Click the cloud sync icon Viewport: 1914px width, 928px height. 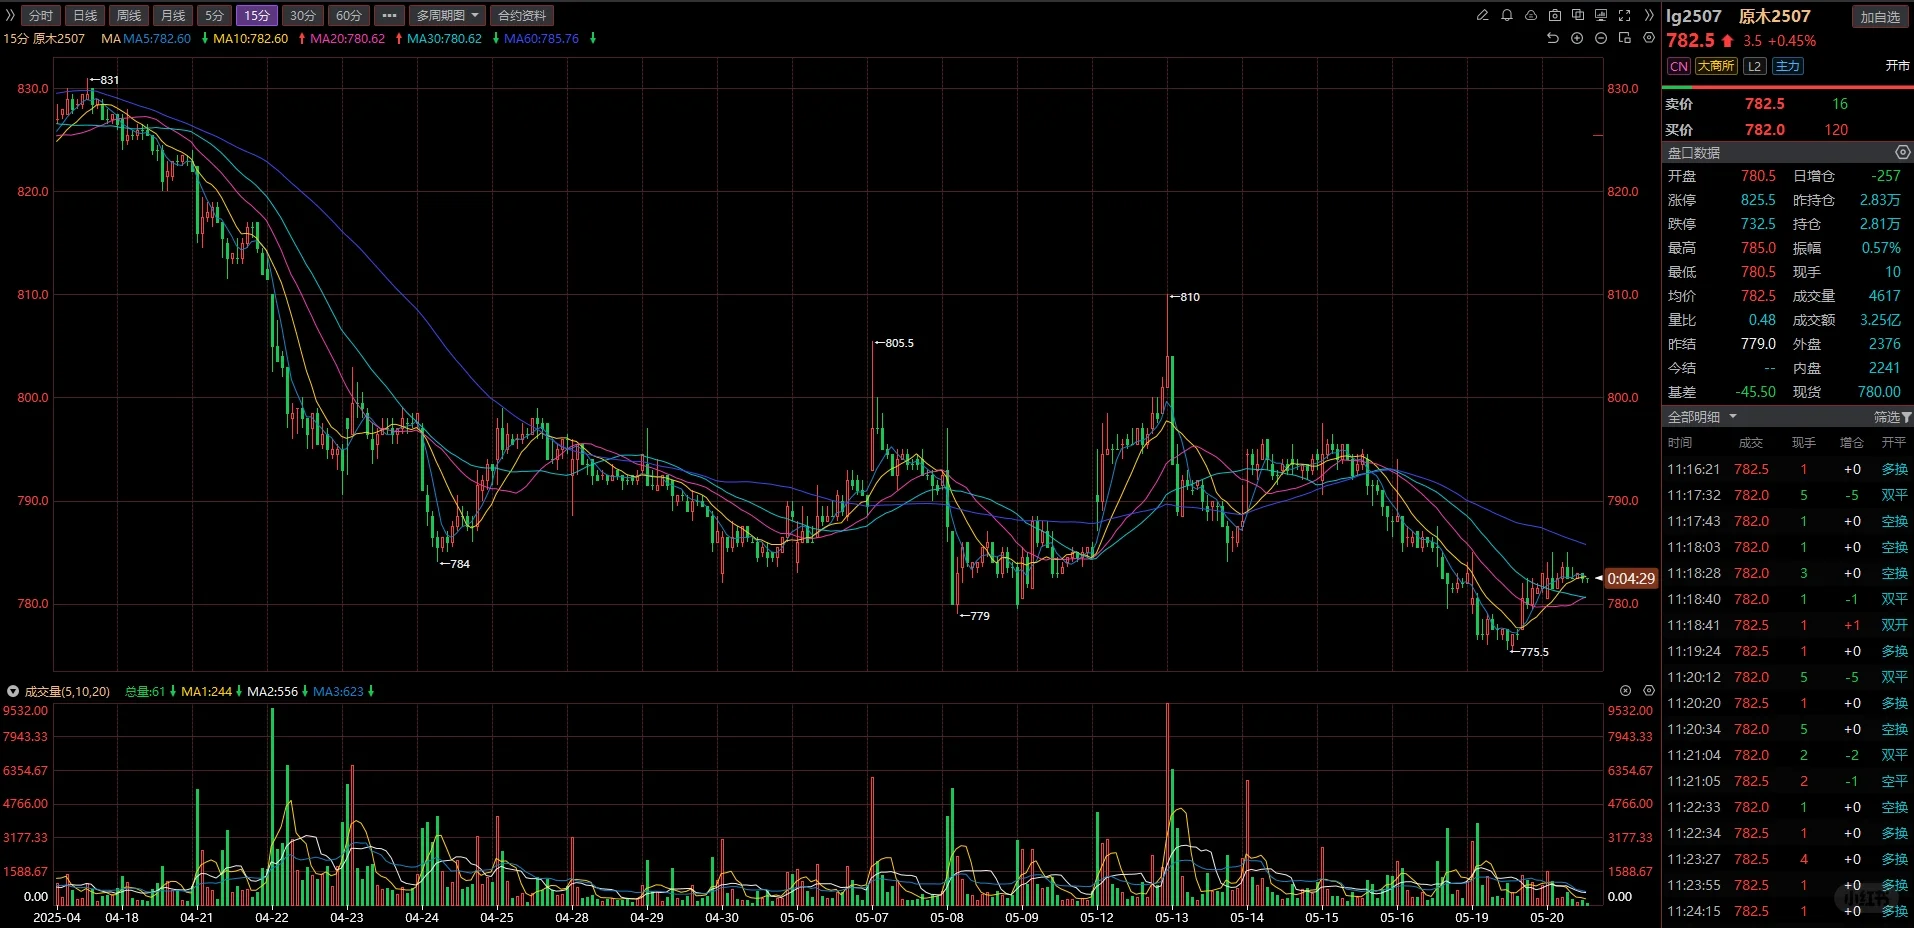click(1531, 15)
